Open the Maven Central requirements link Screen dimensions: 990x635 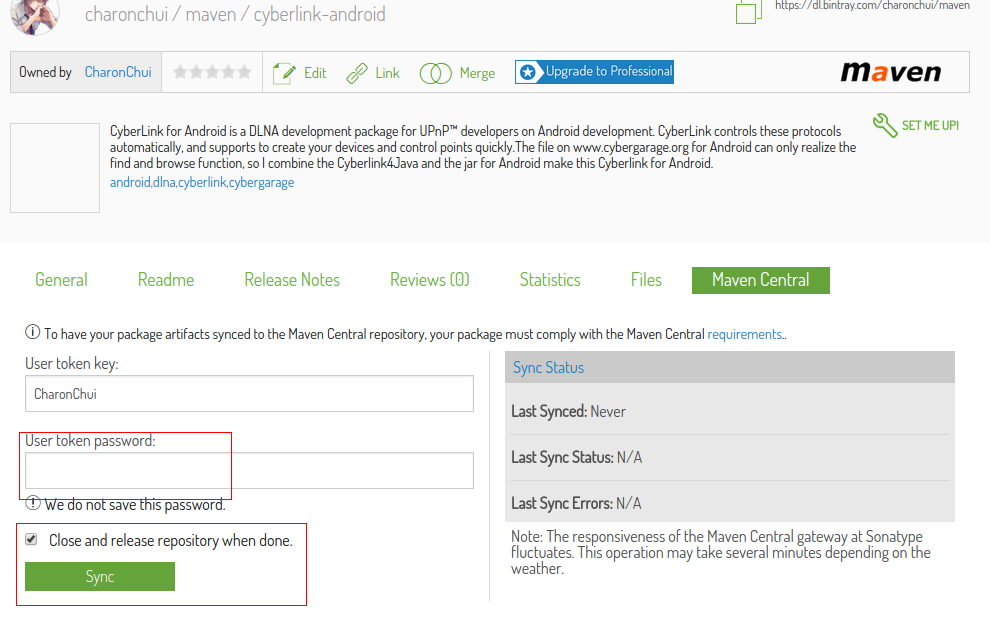[744, 334]
